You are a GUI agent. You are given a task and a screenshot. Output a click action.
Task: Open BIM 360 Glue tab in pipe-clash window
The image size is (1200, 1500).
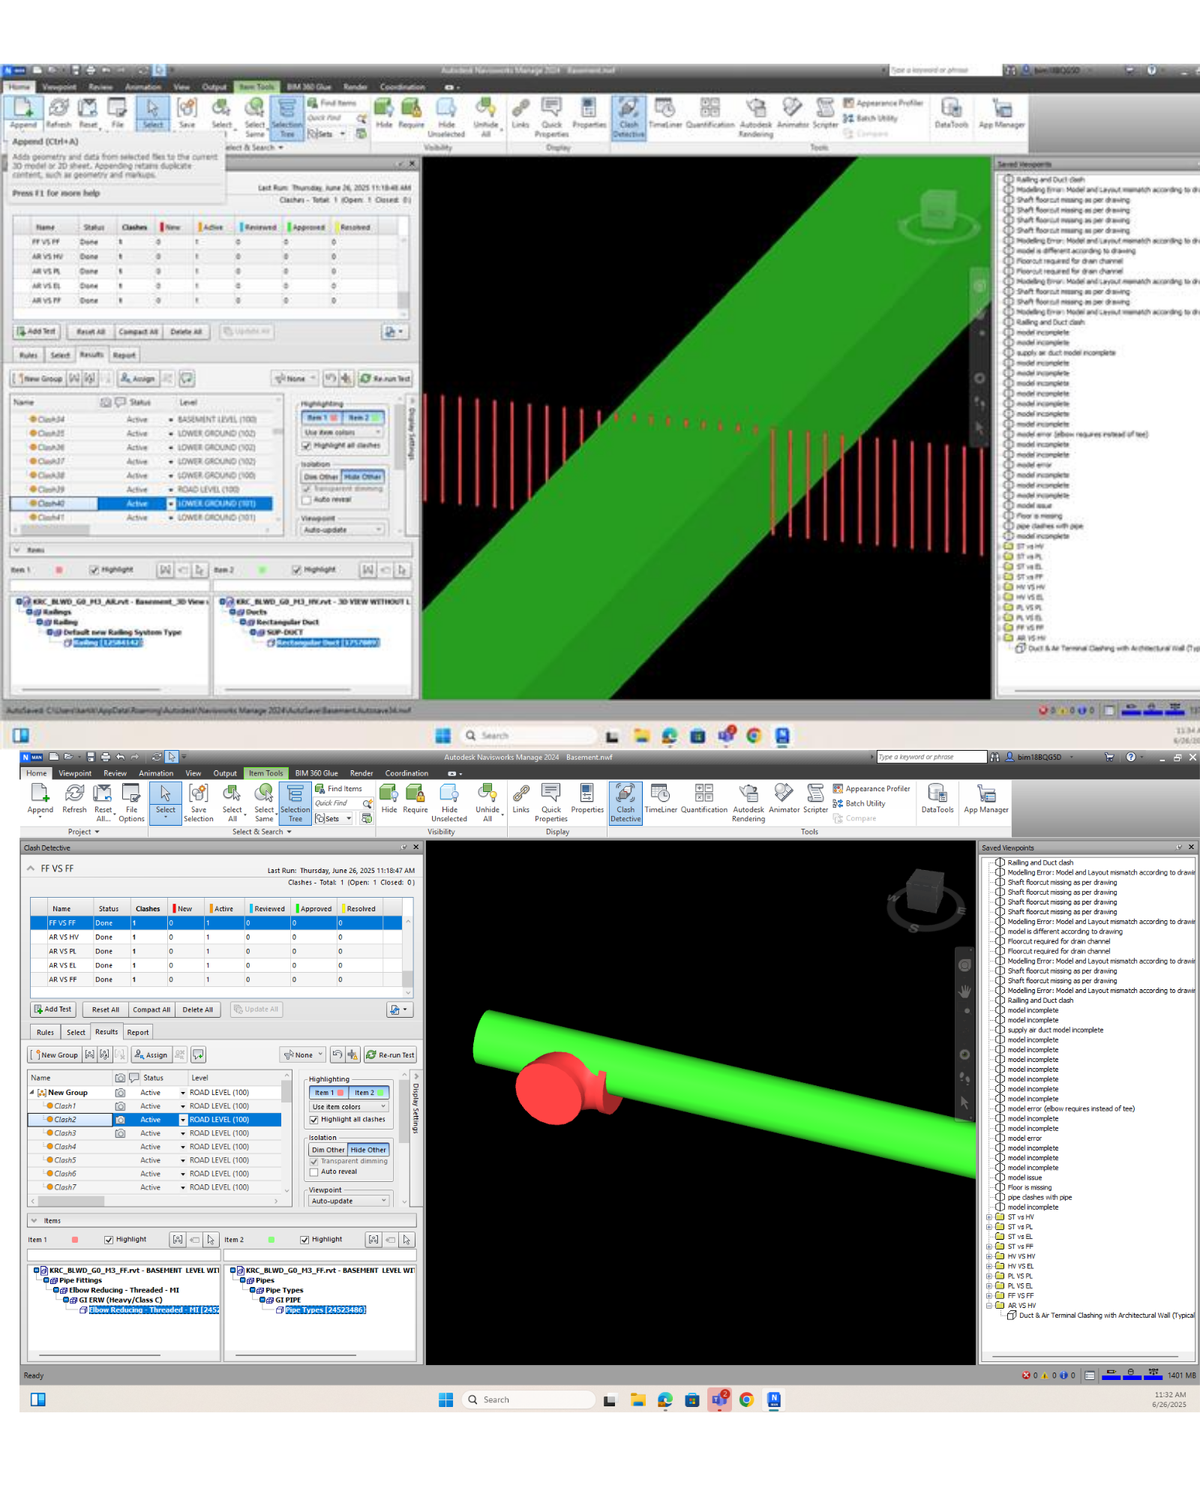pyautogui.click(x=316, y=773)
